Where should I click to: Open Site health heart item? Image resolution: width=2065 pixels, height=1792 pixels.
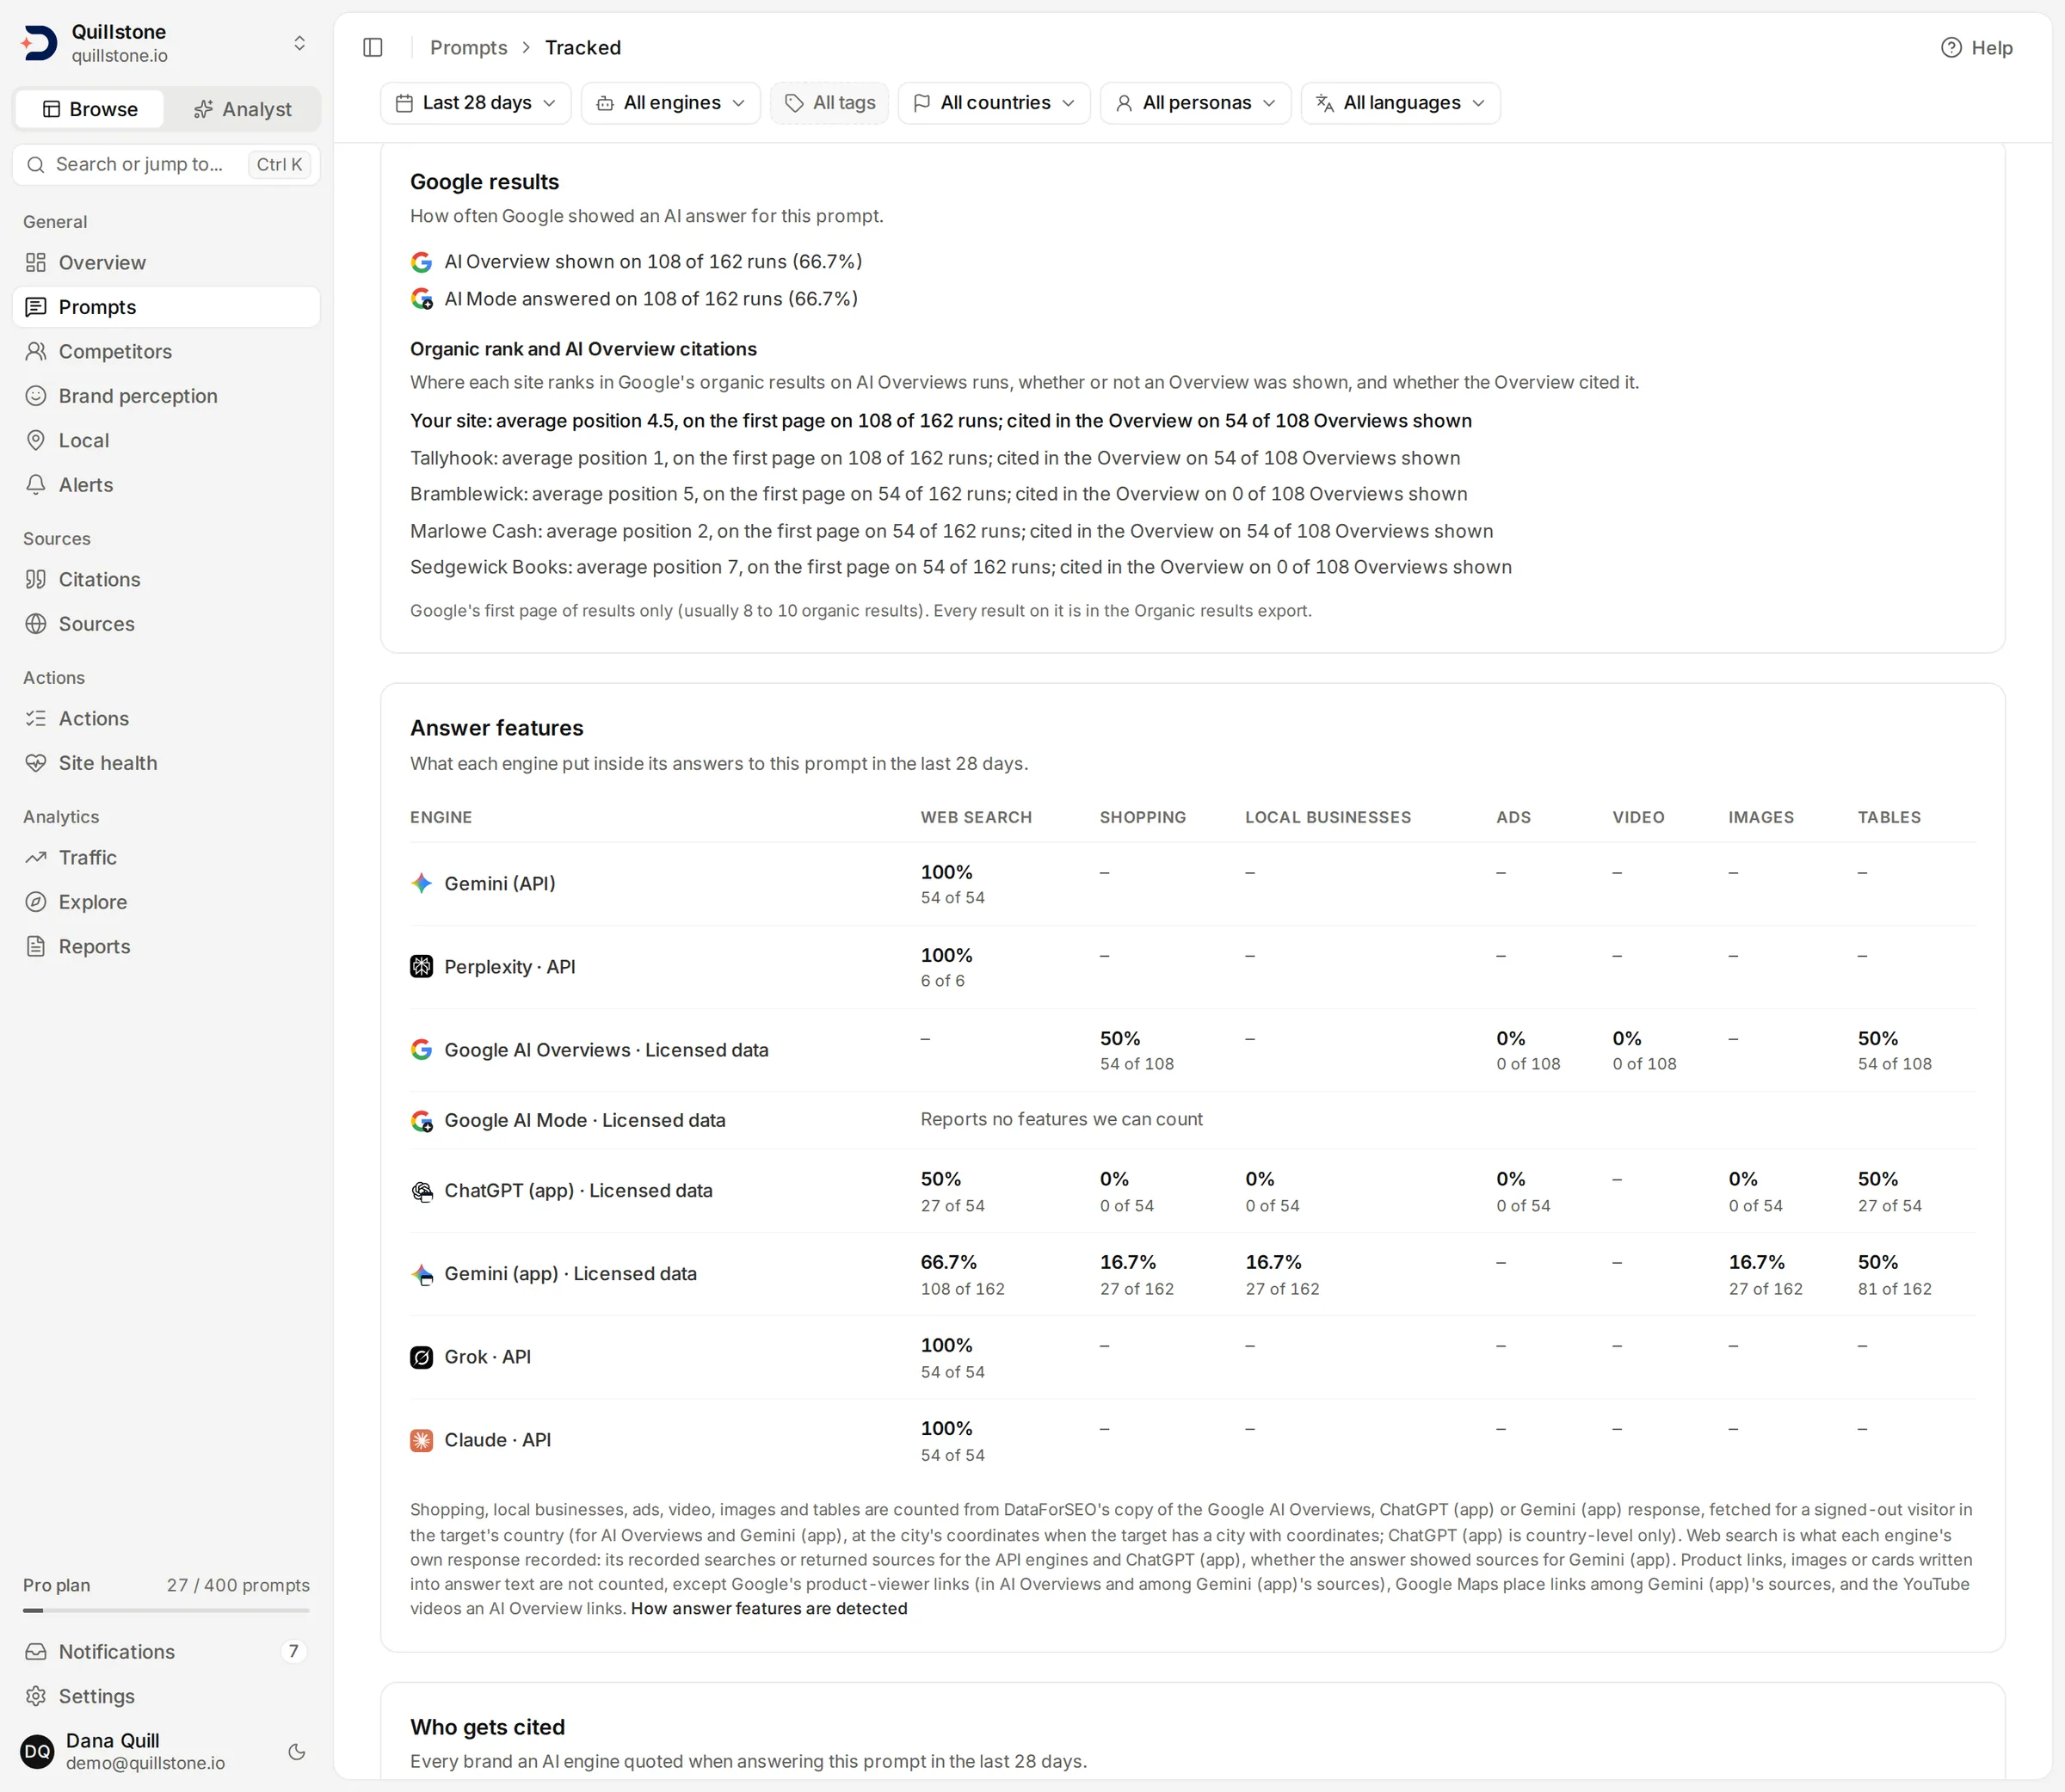click(166, 762)
